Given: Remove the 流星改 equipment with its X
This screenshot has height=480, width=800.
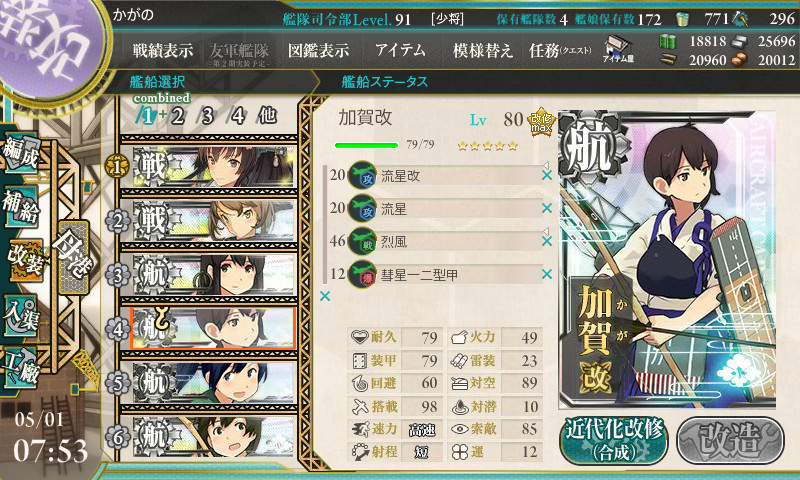Looking at the screenshot, I should tap(547, 175).
